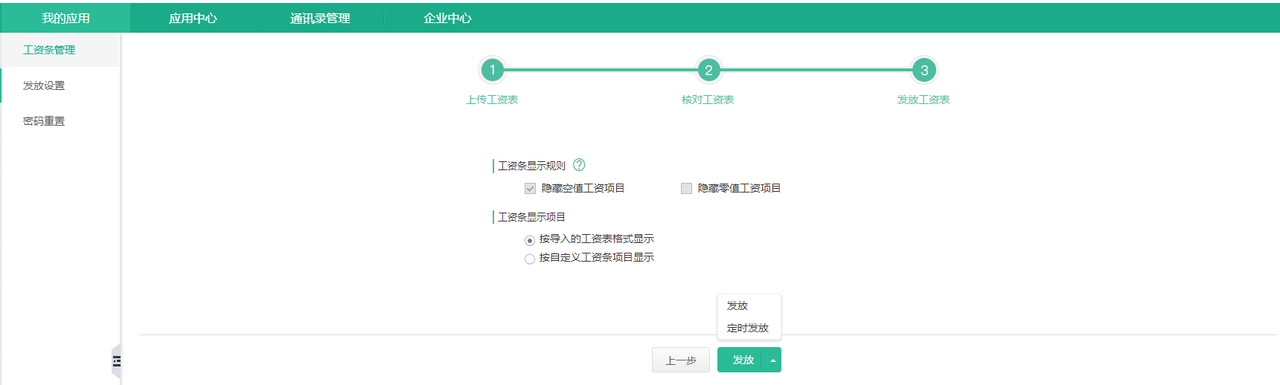Click the 工资条显示项目 heading
Screen dimensions: 1280x385
pos(531,217)
